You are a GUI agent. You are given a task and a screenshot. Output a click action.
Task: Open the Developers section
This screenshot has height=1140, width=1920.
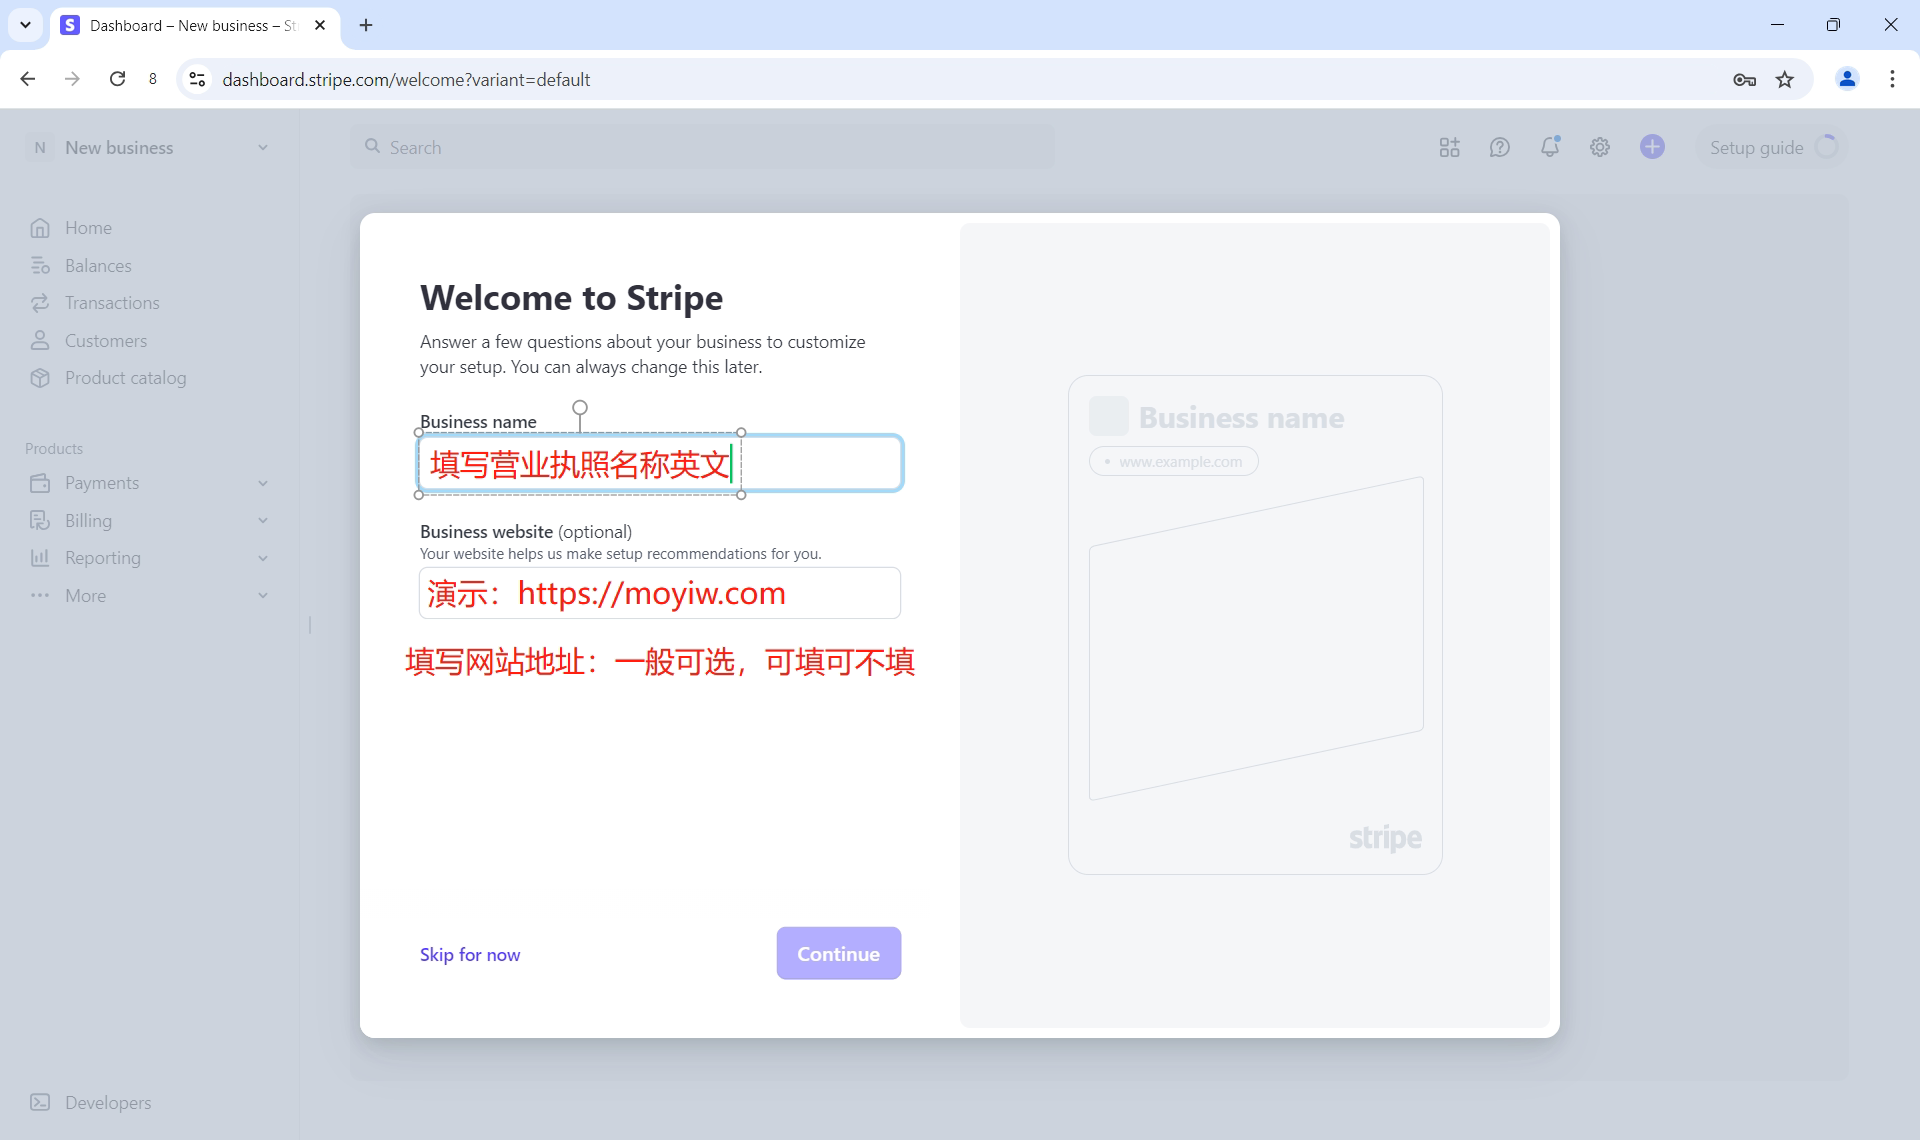pos(107,1102)
